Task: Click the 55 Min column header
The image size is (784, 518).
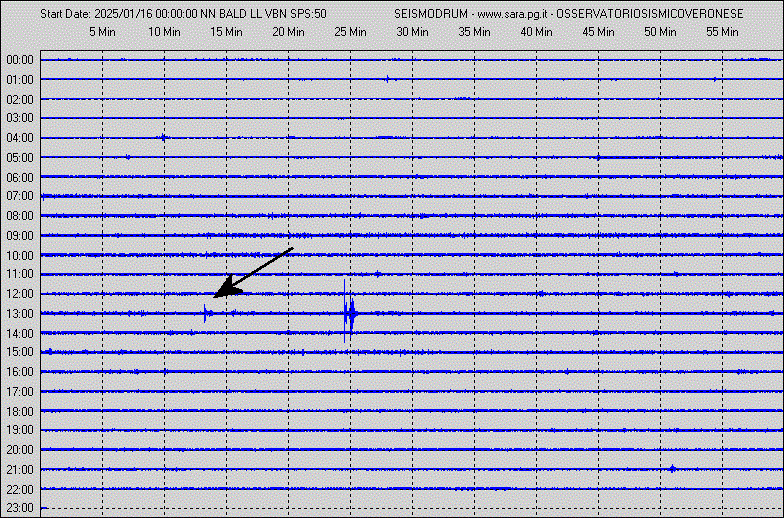Action: click(x=722, y=32)
